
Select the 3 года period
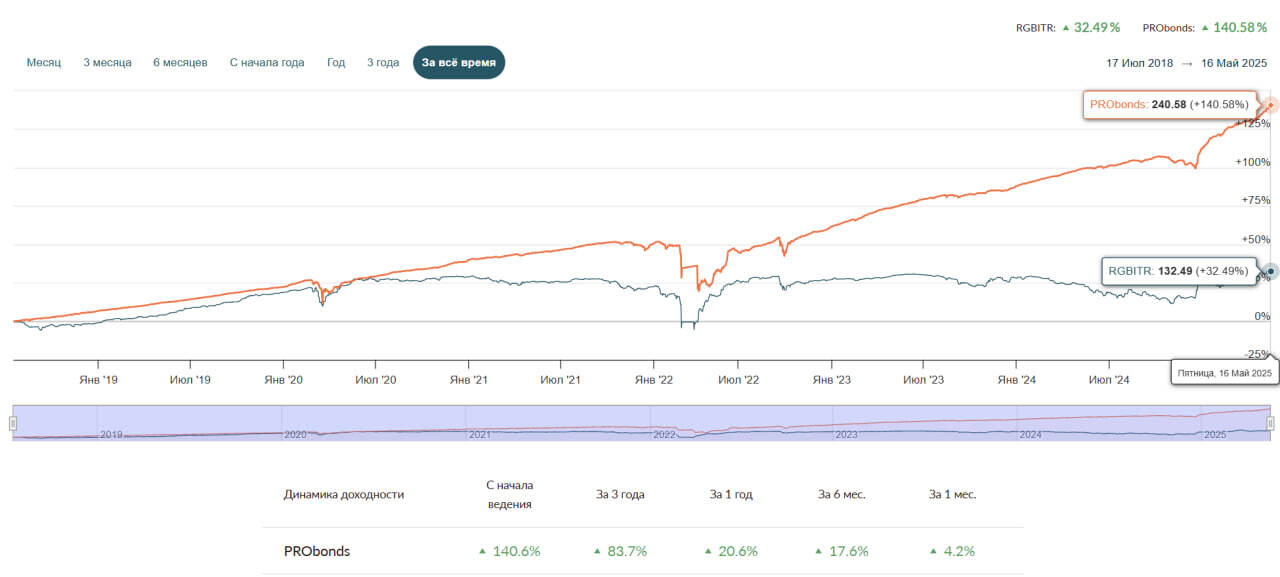pos(383,62)
